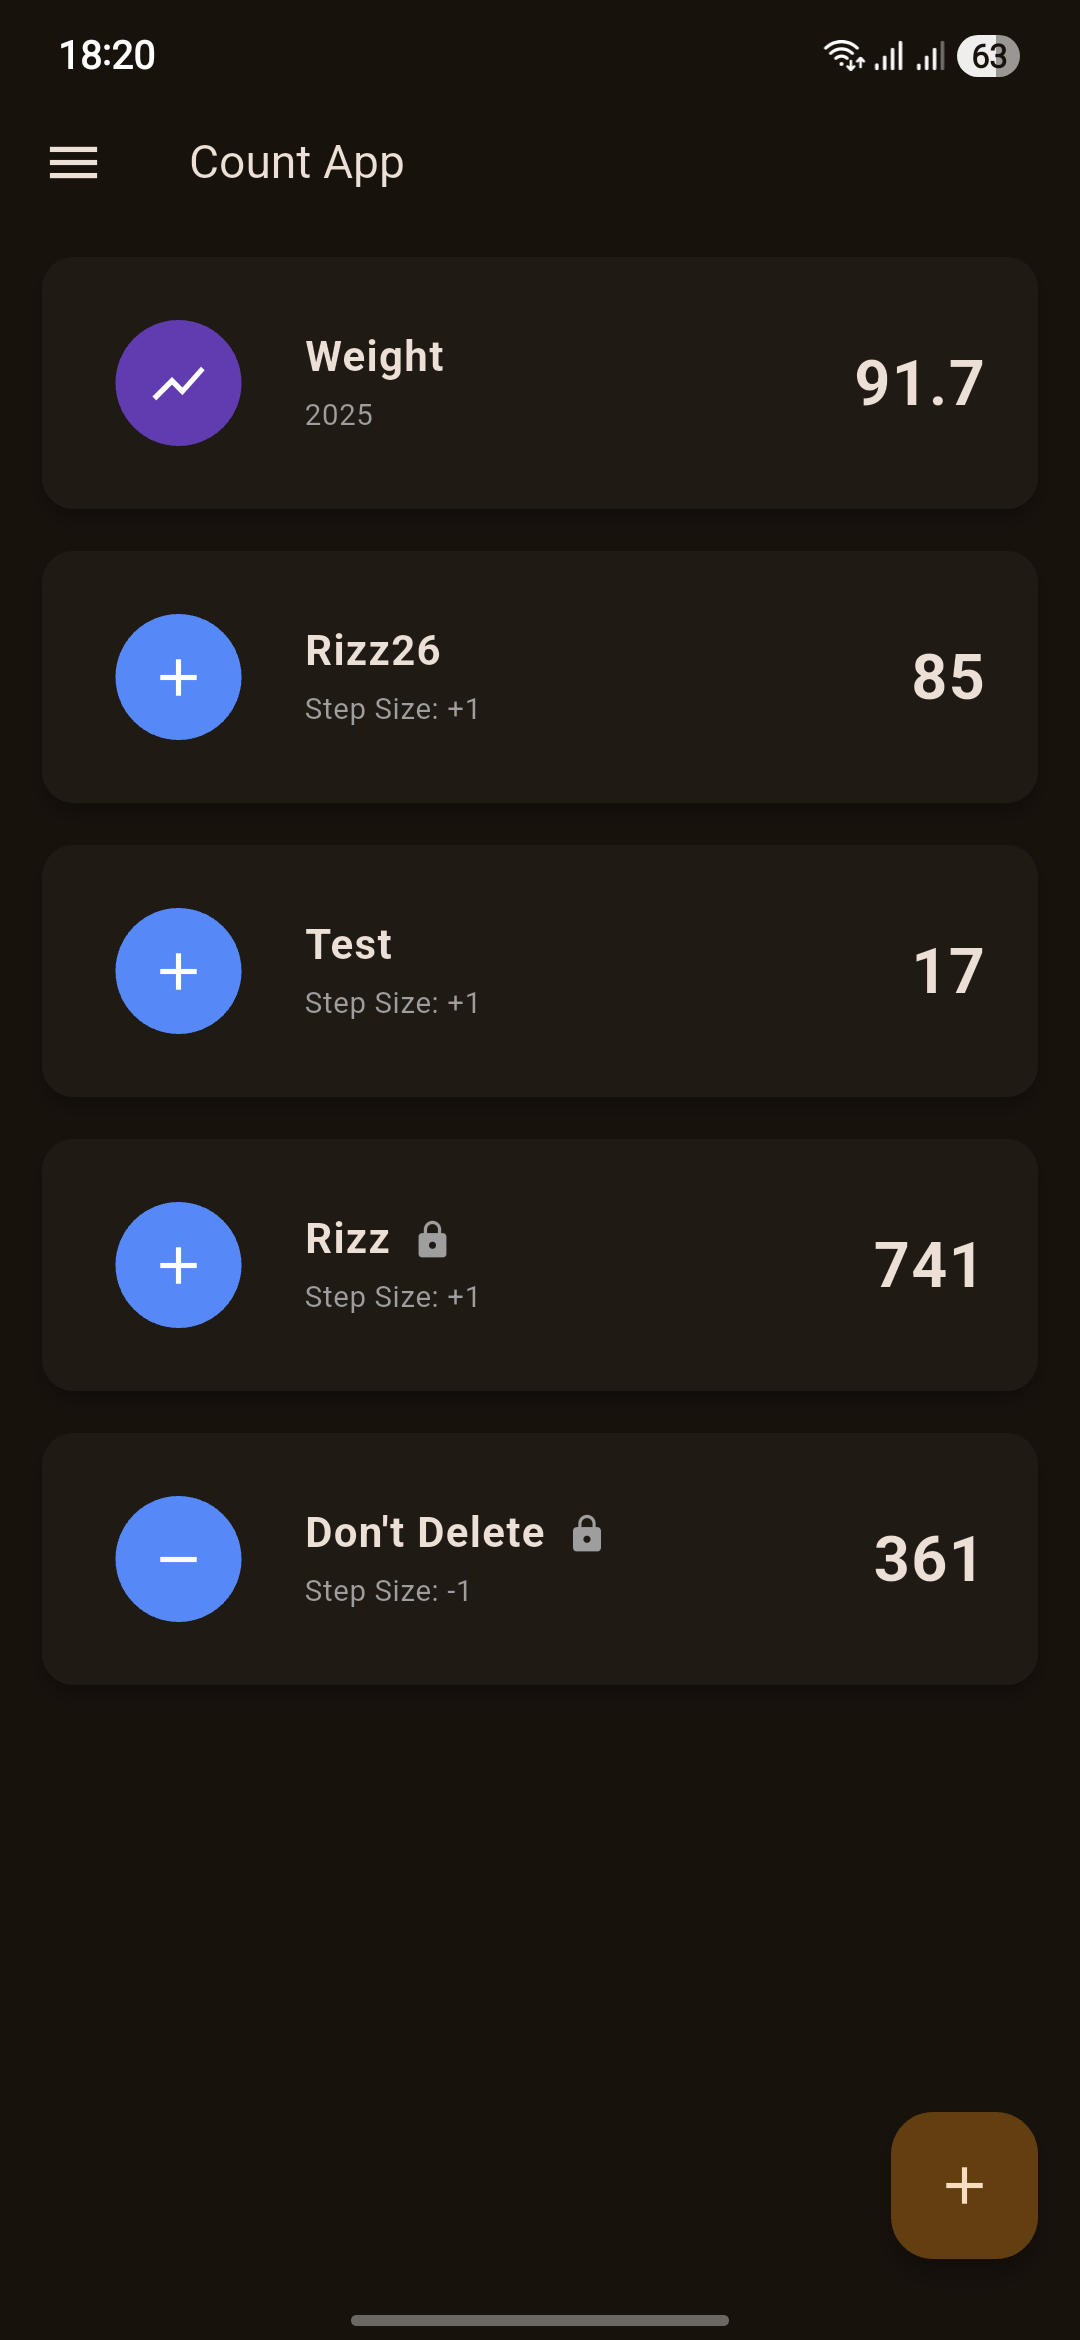
Task: Decrement the Don't Delete counter
Action: 178,1559
